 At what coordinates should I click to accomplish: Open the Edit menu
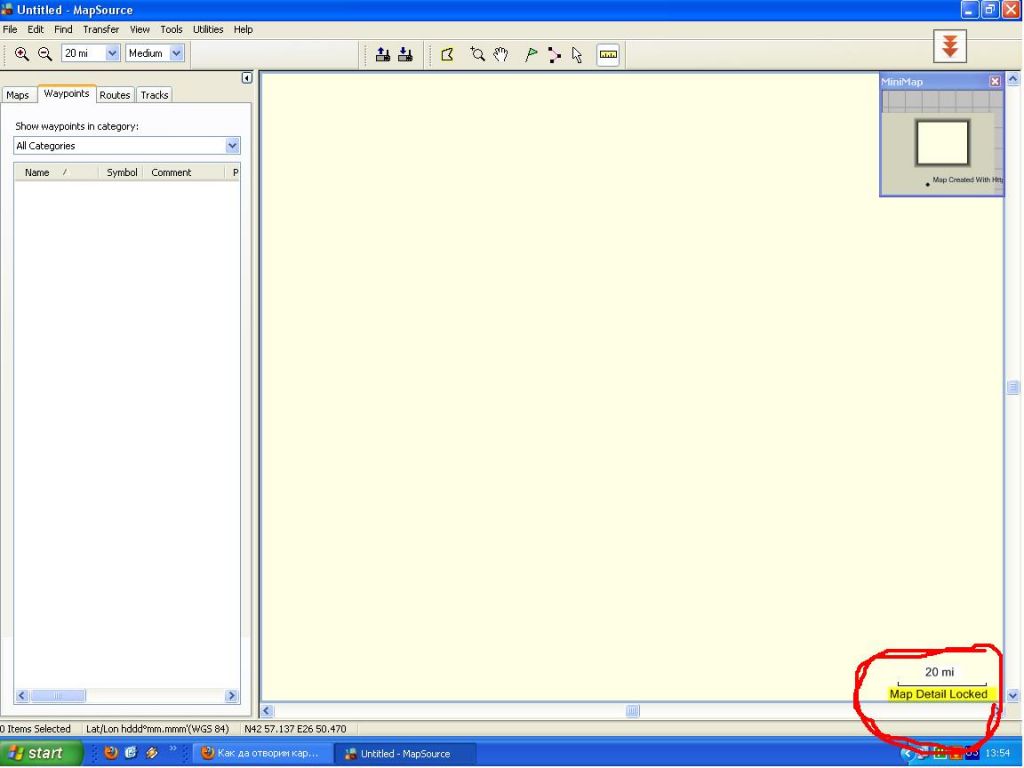click(35, 29)
